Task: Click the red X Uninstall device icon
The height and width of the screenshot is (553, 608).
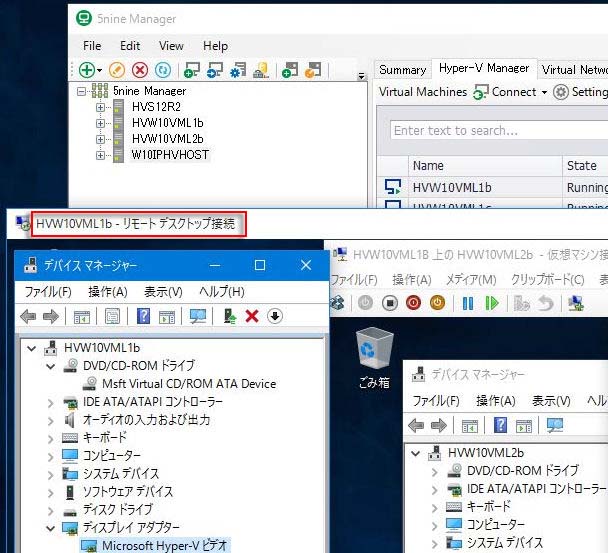Action: click(x=252, y=316)
